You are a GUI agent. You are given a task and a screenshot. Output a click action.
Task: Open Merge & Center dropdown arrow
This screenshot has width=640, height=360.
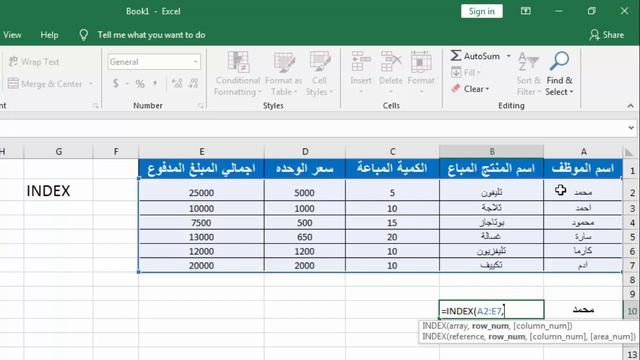point(91,84)
